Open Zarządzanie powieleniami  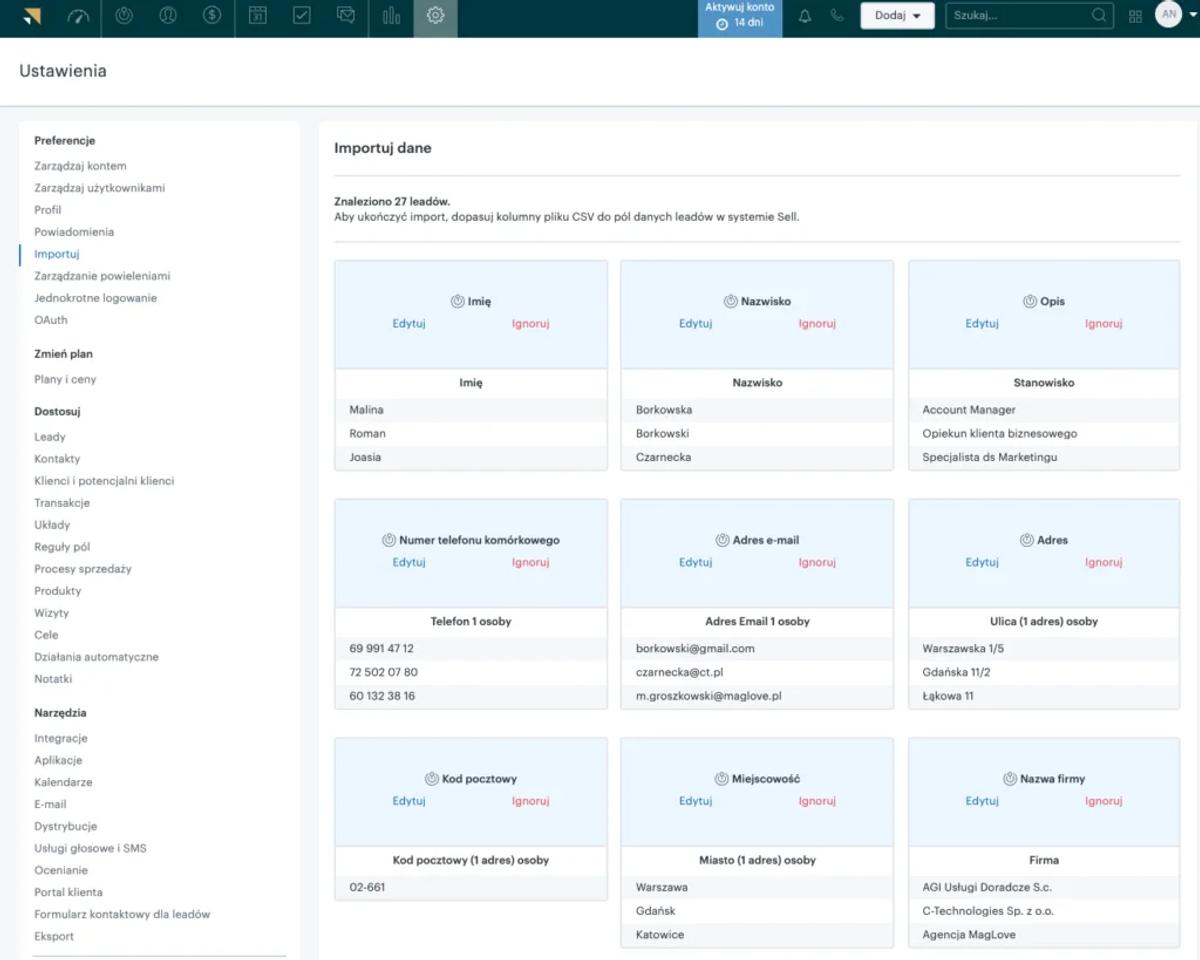(102, 276)
